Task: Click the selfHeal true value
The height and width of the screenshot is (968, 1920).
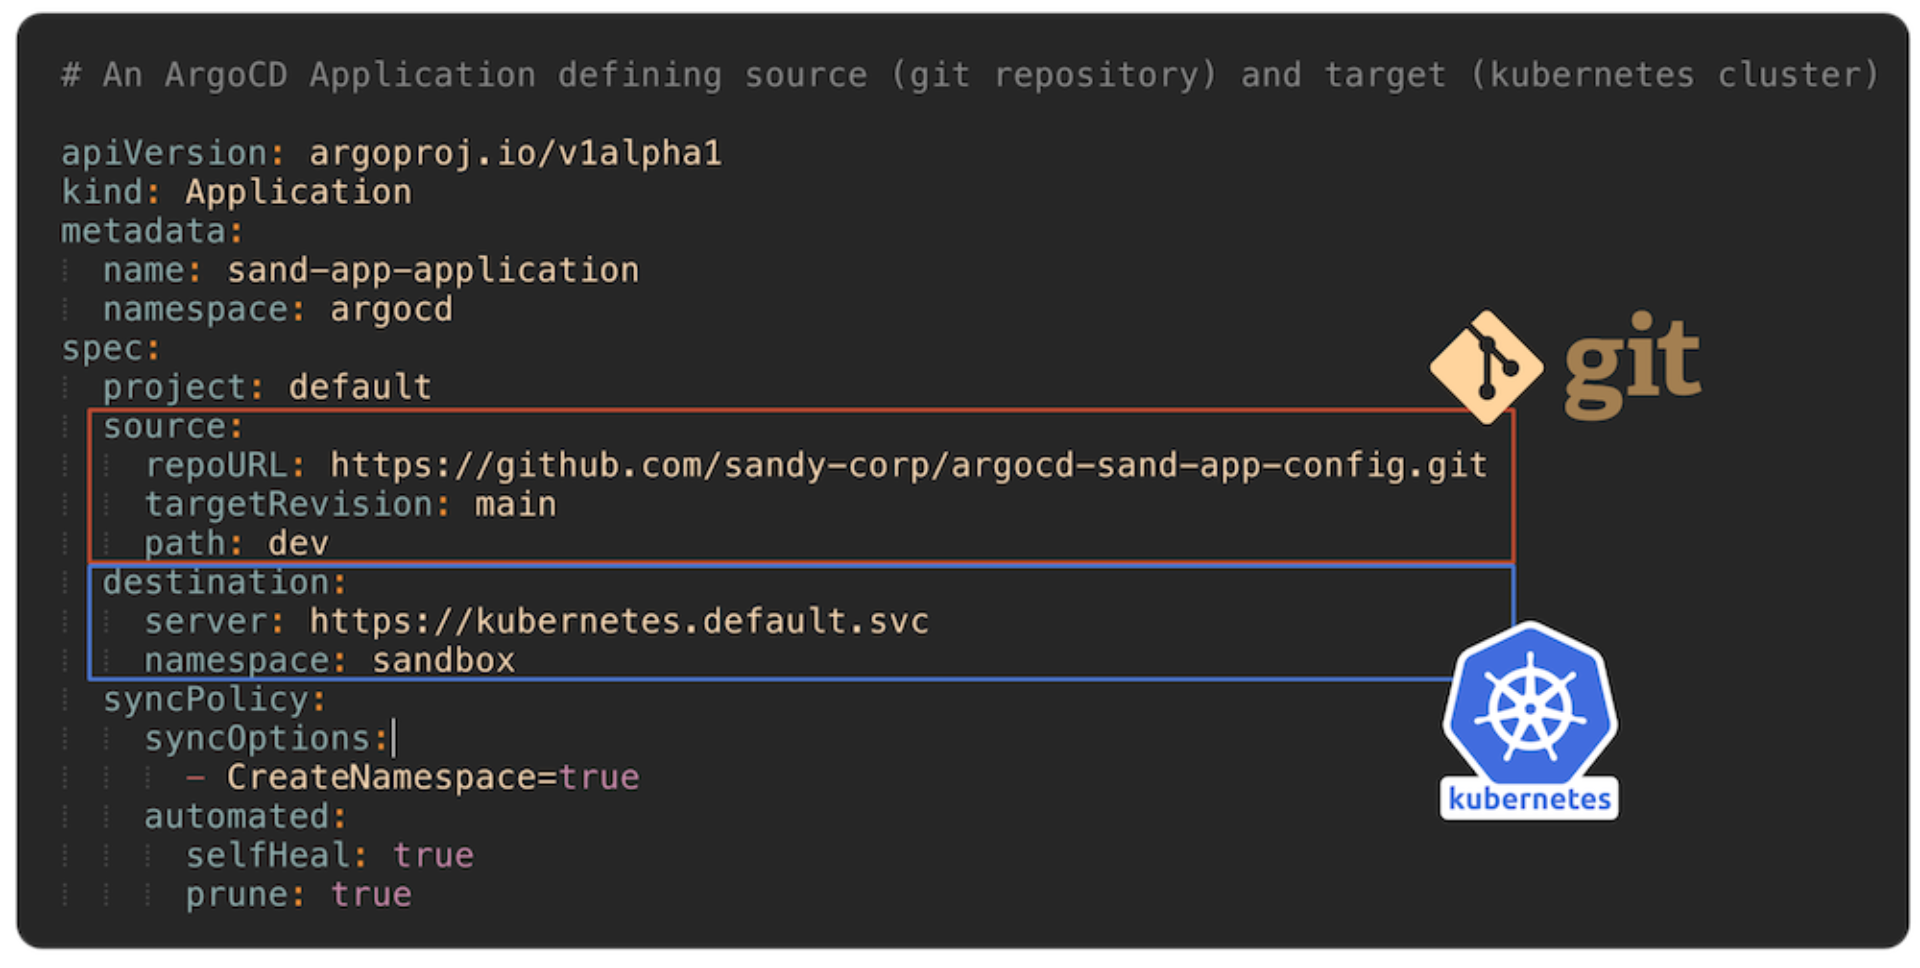Action: click(433, 855)
